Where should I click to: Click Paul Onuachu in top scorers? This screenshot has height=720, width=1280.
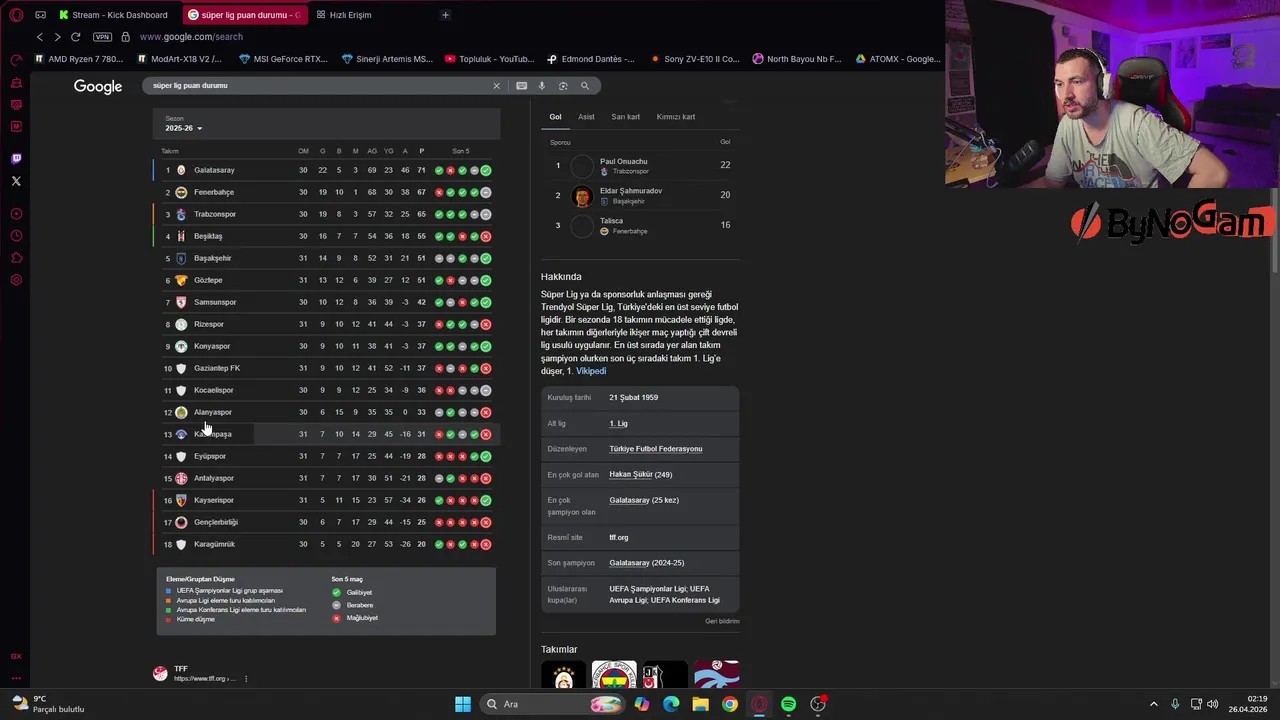pyautogui.click(x=623, y=161)
